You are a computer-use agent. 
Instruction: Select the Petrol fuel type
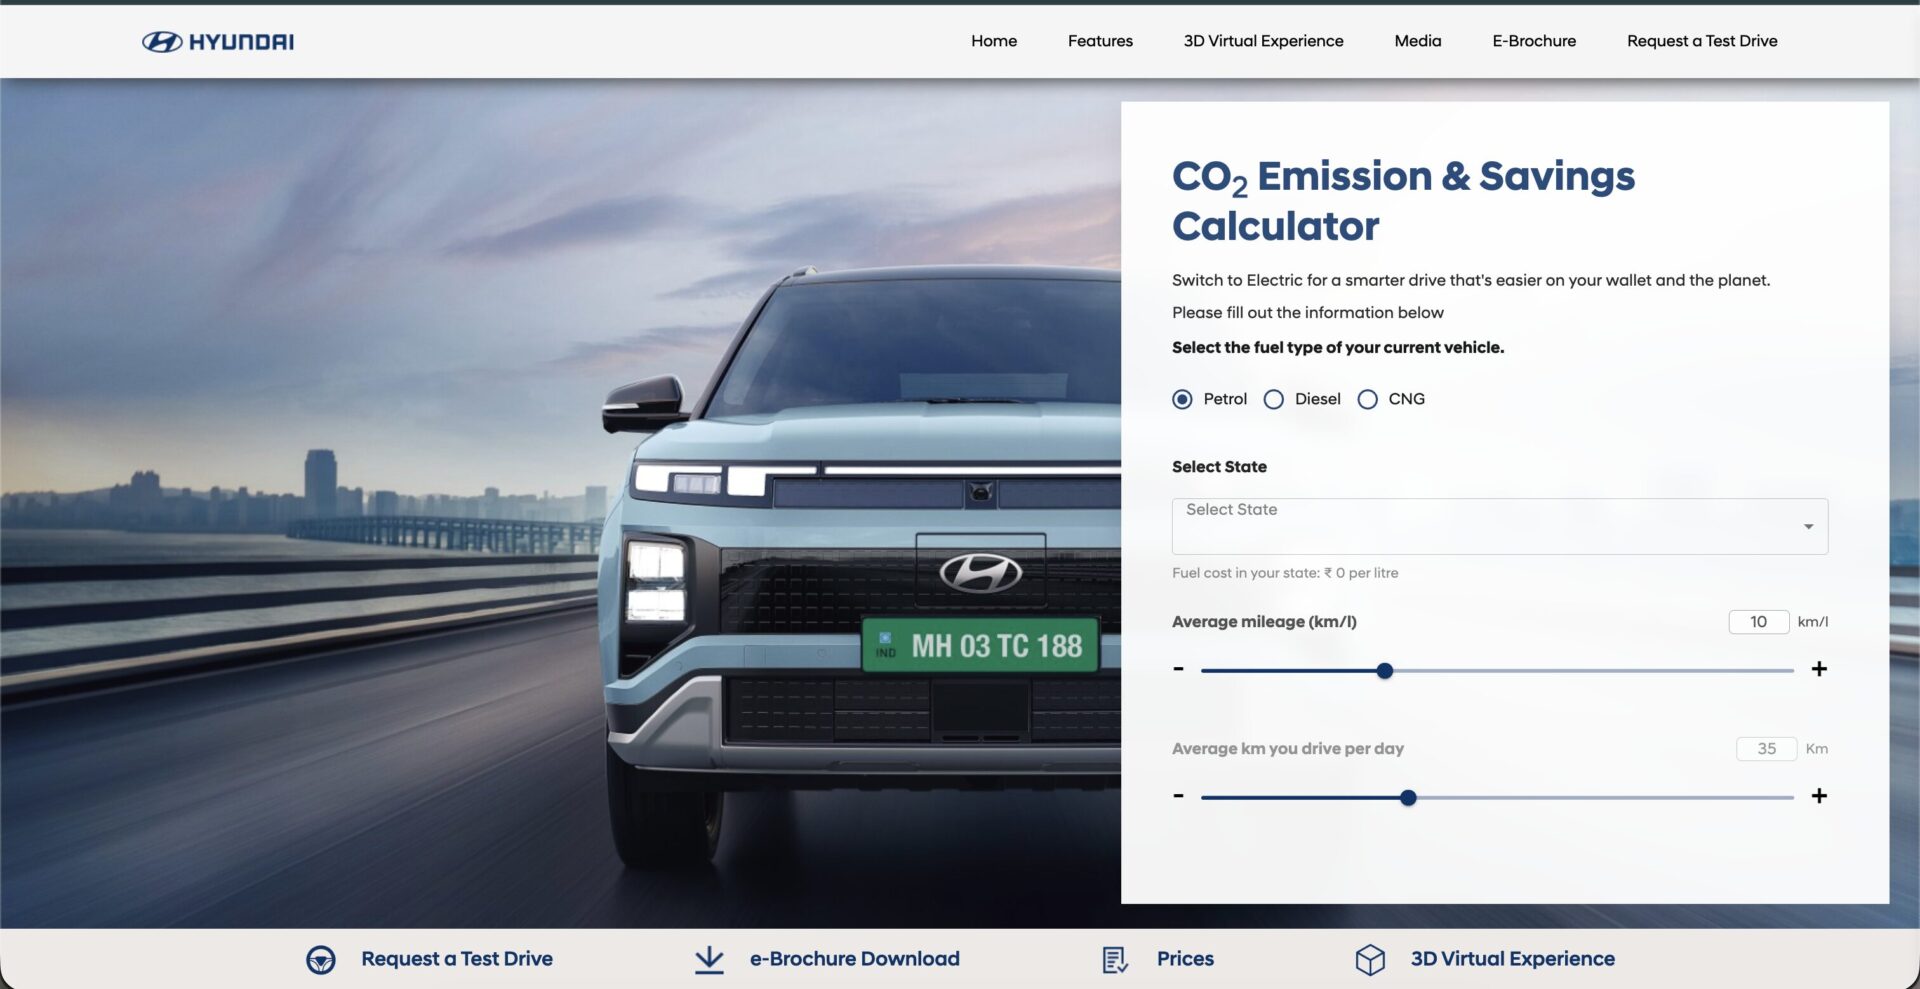[1182, 399]
